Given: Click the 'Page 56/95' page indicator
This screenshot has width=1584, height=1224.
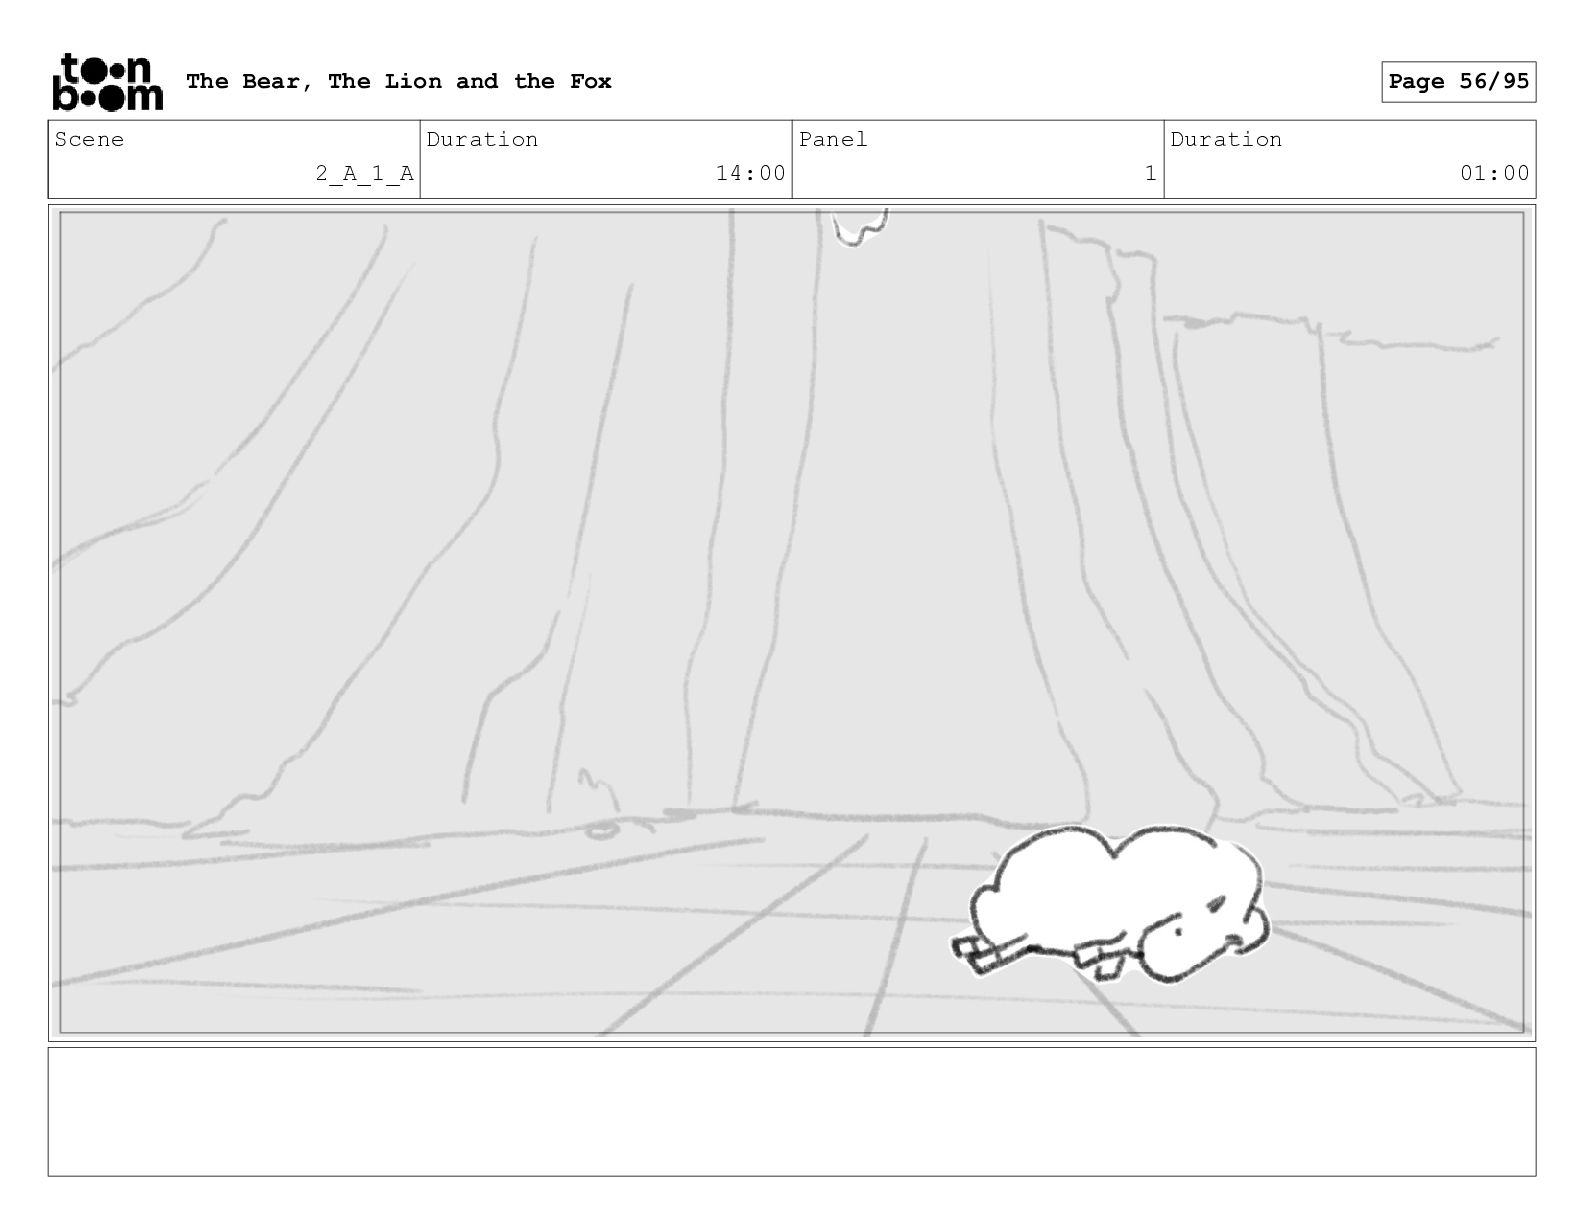Looking at the screenshot, I should tap(1458, 82).
